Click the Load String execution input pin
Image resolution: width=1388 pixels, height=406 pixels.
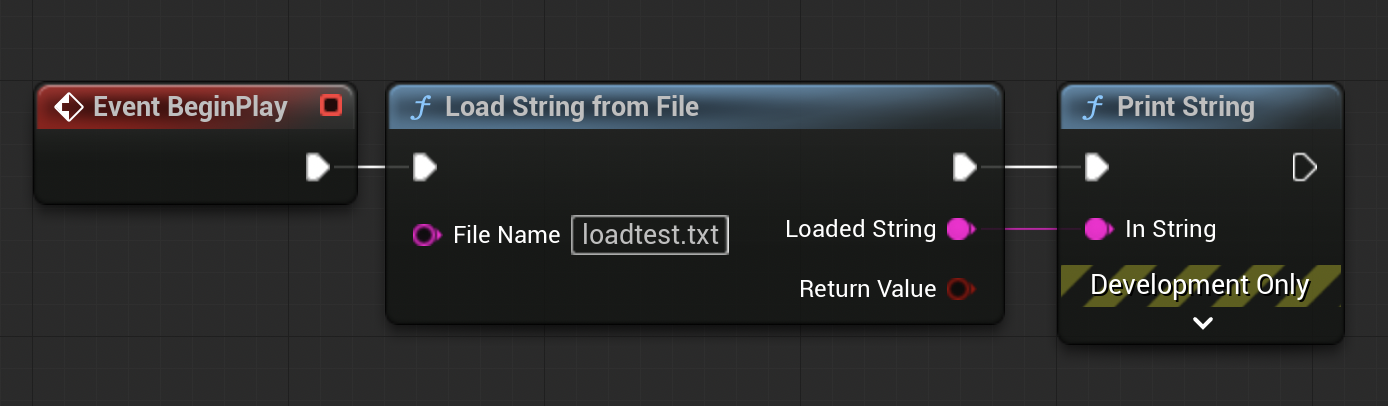pyautogui.click(x=424, y=167)
